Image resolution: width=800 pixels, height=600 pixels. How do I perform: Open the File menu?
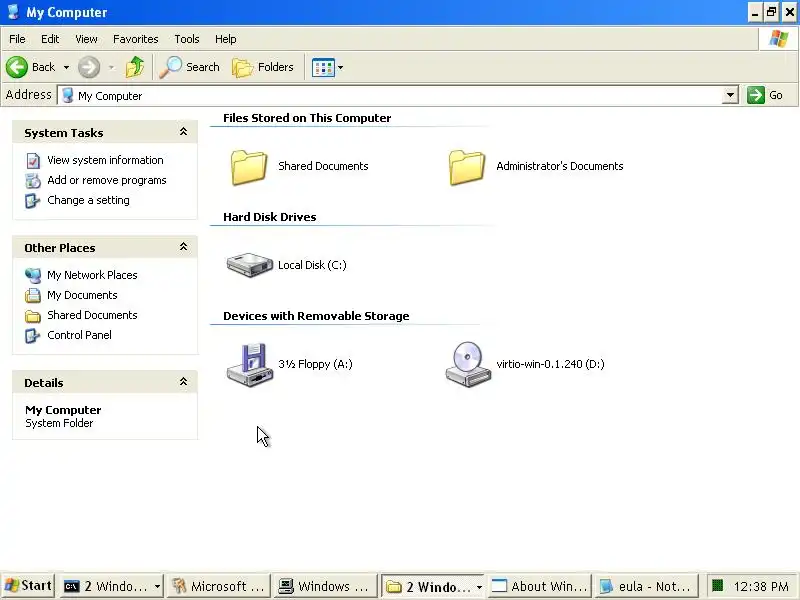click(17, 39)
